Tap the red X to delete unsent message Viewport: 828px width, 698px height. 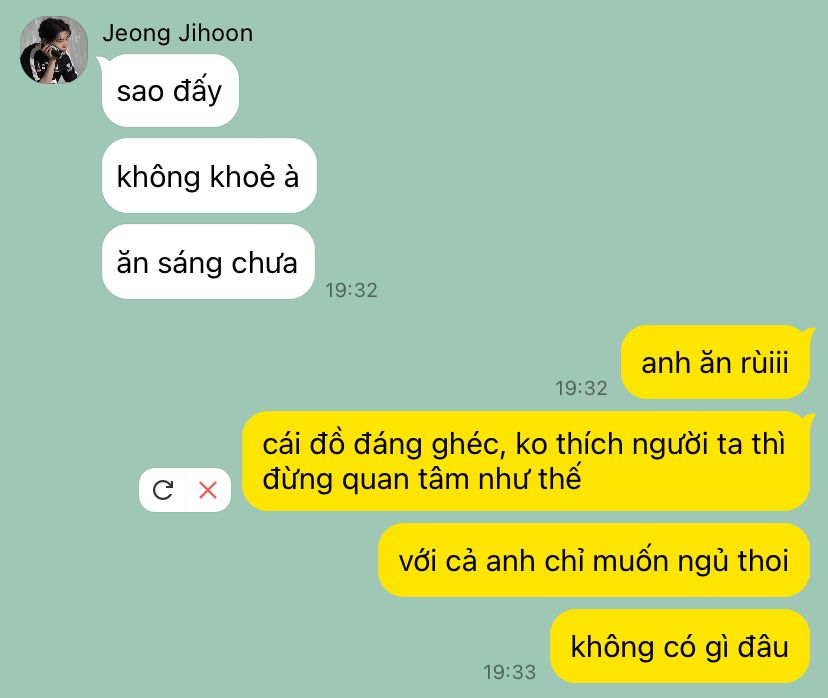[208, 490]
